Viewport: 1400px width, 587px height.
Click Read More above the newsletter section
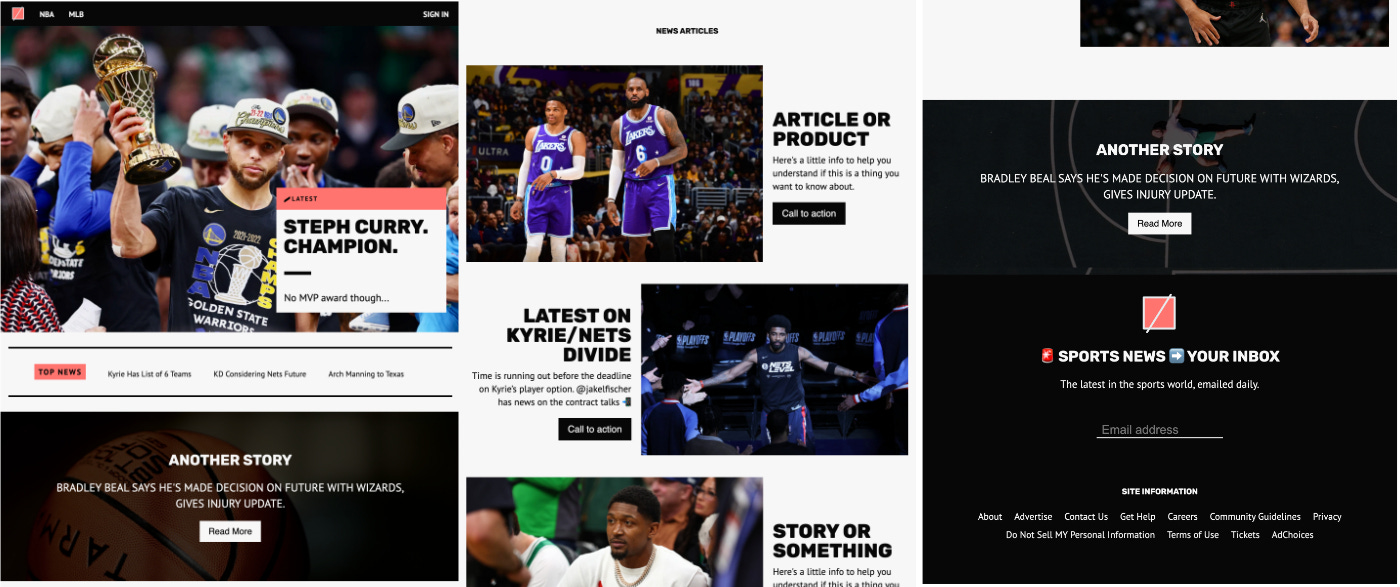[x=1160, y=223]
